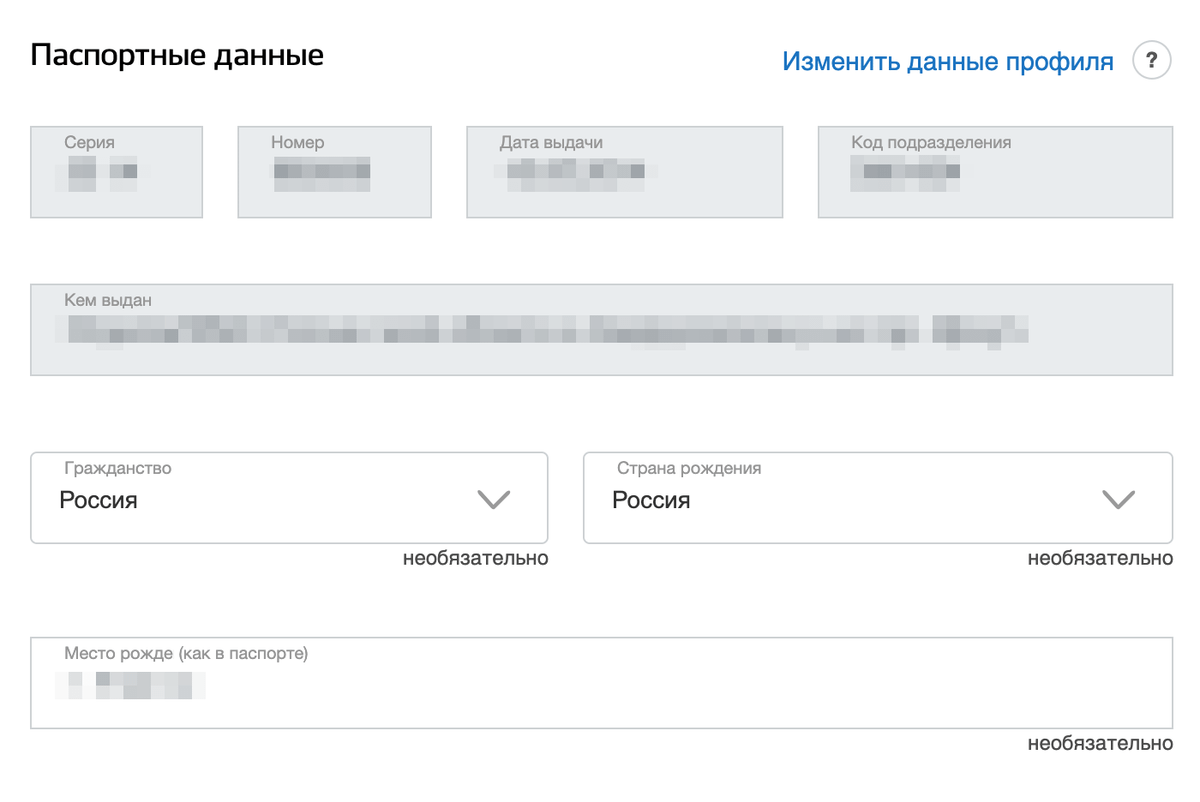Click 'необязательно' under the Место рождения field
The image size is (1200, 802).
1100,744
